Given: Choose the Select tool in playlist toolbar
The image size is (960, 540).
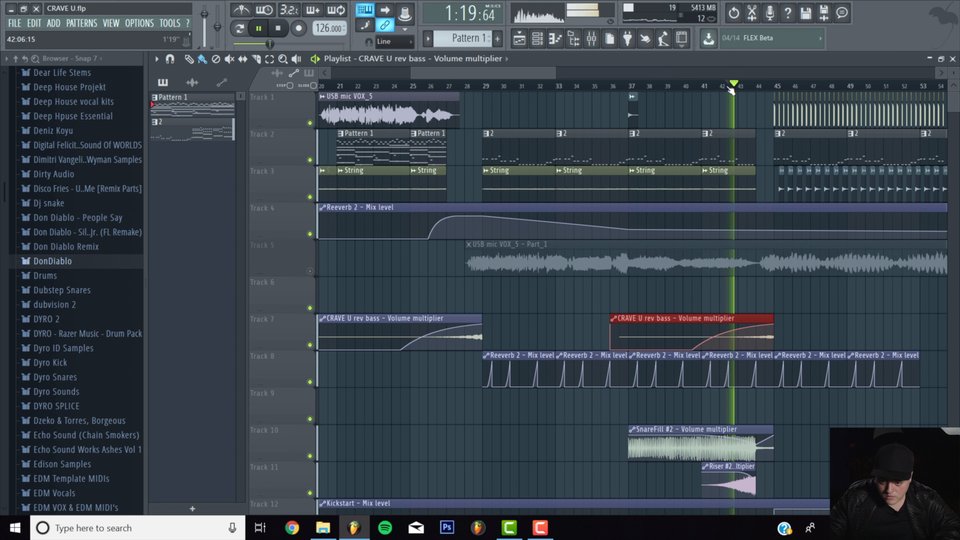Looking at the screenshot, I should click(269, 59).
